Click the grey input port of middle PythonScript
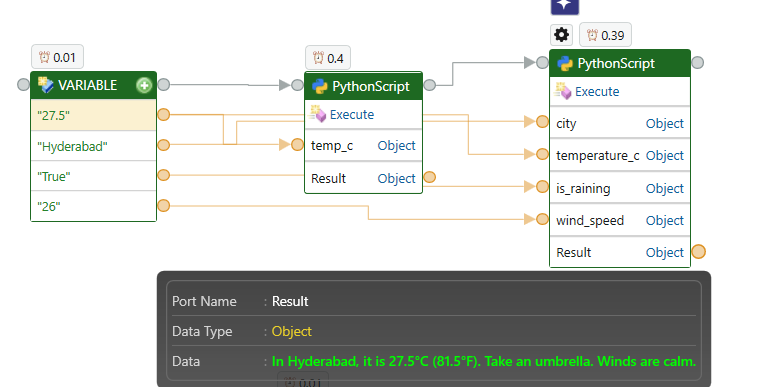The width and height of the screenshot is (769, 387). (x=297, y=85)
